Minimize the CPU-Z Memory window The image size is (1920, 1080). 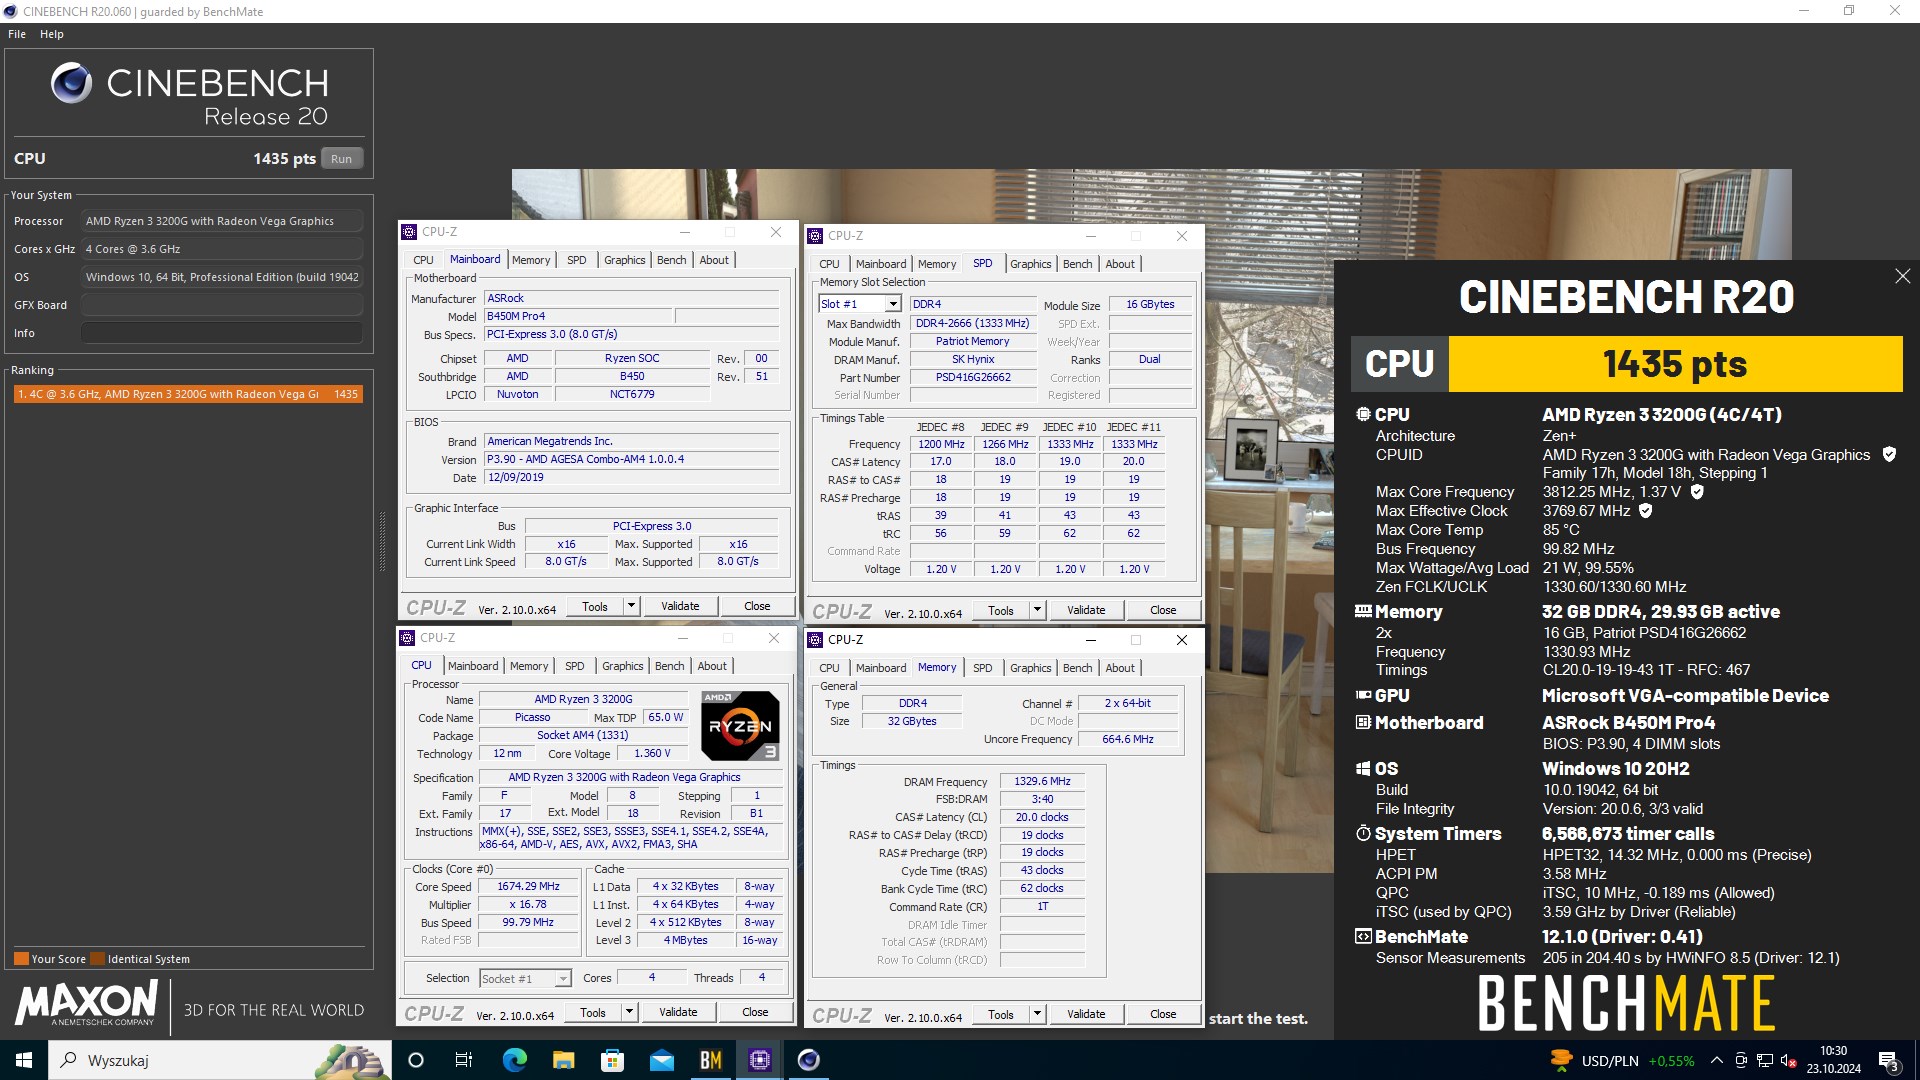(1090, 640)
